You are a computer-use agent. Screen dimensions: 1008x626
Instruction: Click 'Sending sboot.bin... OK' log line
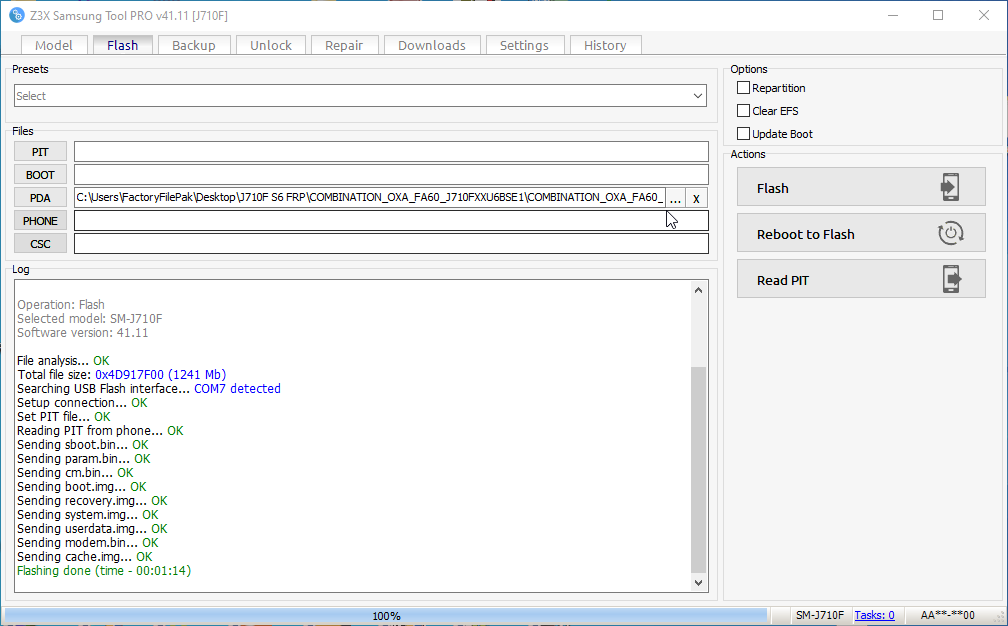(x=82, y=444)
